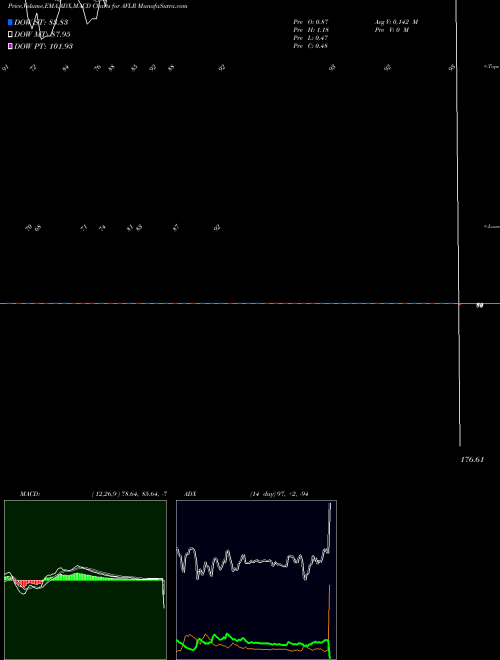Click the (14 day) ADX values text

tap(279, 494)
